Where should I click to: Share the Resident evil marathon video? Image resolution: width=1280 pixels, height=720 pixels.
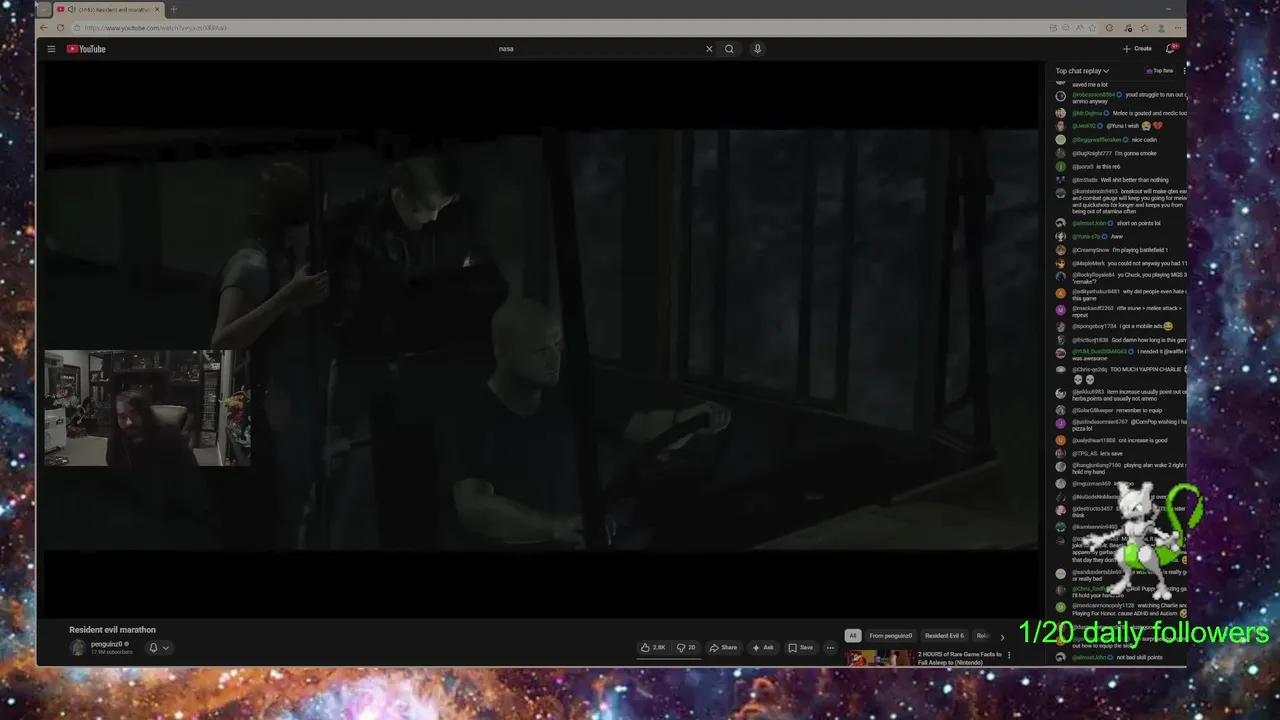tap(723, 648)
